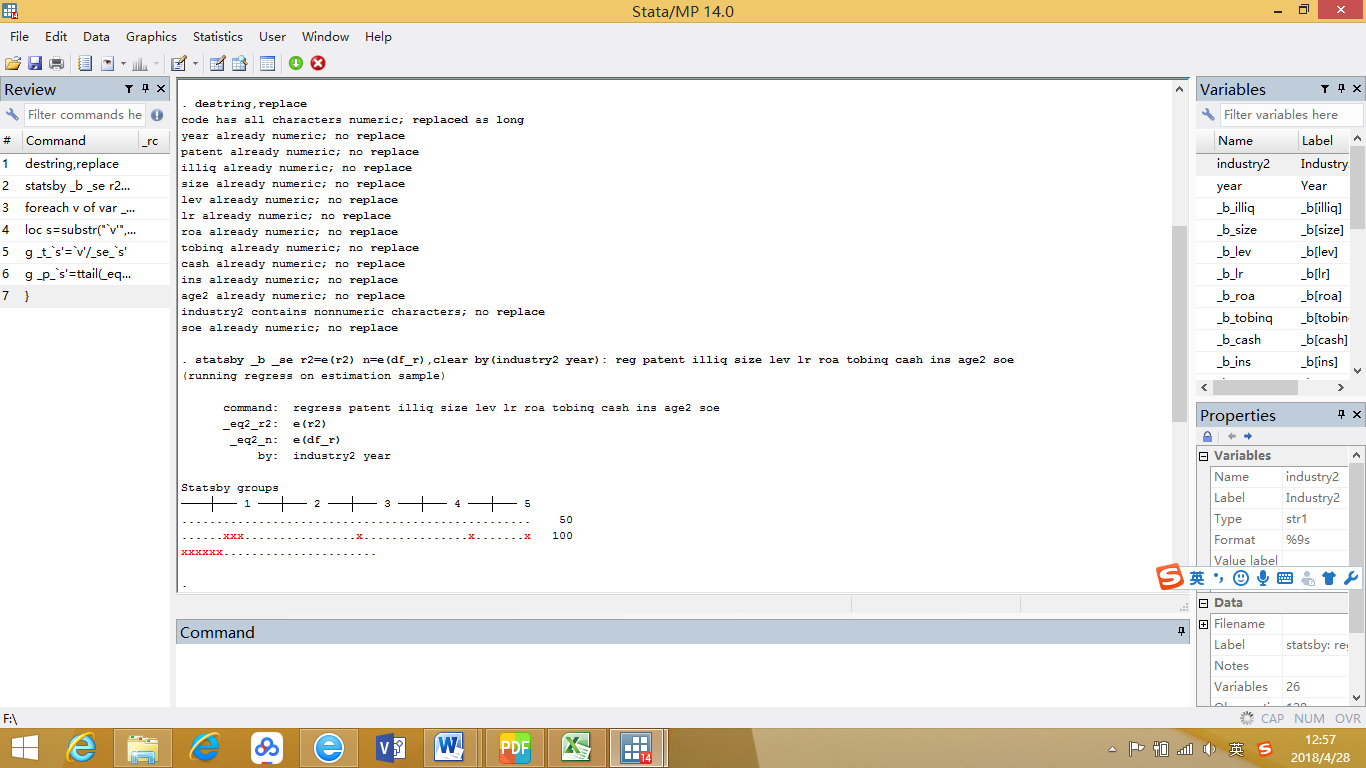Open the Graph icon dropdown arrow

pos(155,63)
